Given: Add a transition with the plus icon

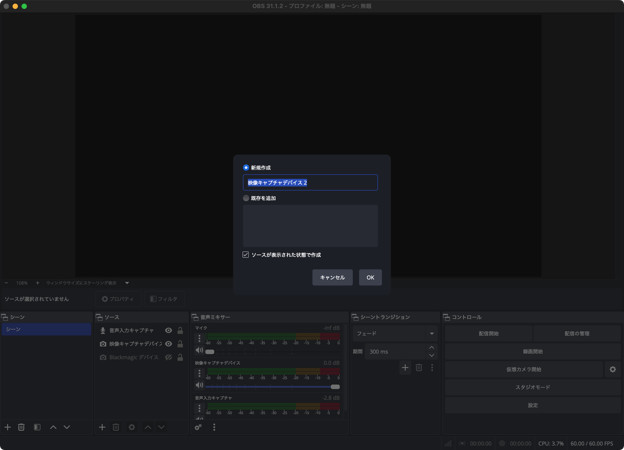Looking at the screenshot, I should click(x=405, y=368).
